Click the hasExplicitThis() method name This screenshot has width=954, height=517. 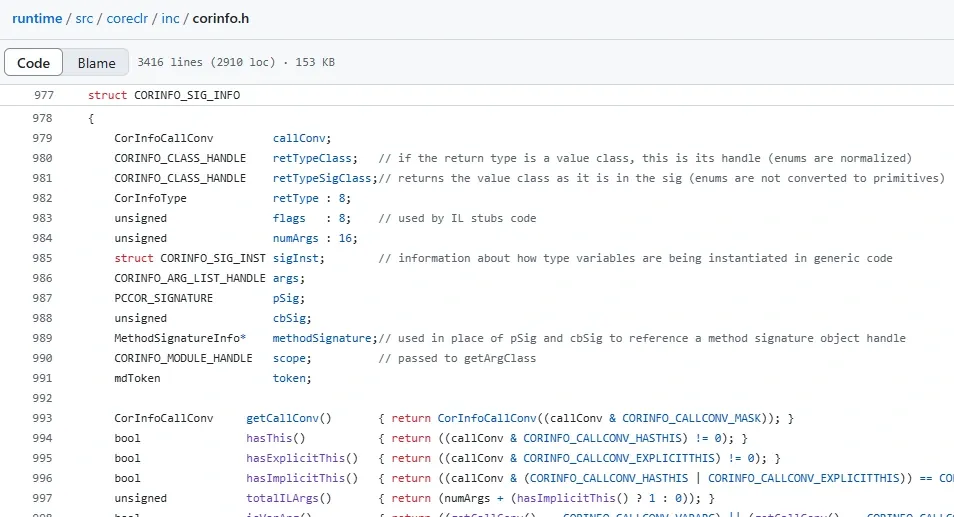coord(302,459)
